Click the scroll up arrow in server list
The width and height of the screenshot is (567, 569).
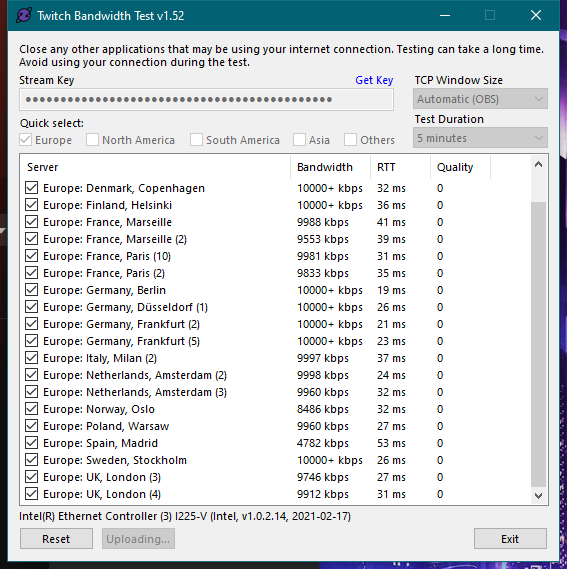[538, 164]
